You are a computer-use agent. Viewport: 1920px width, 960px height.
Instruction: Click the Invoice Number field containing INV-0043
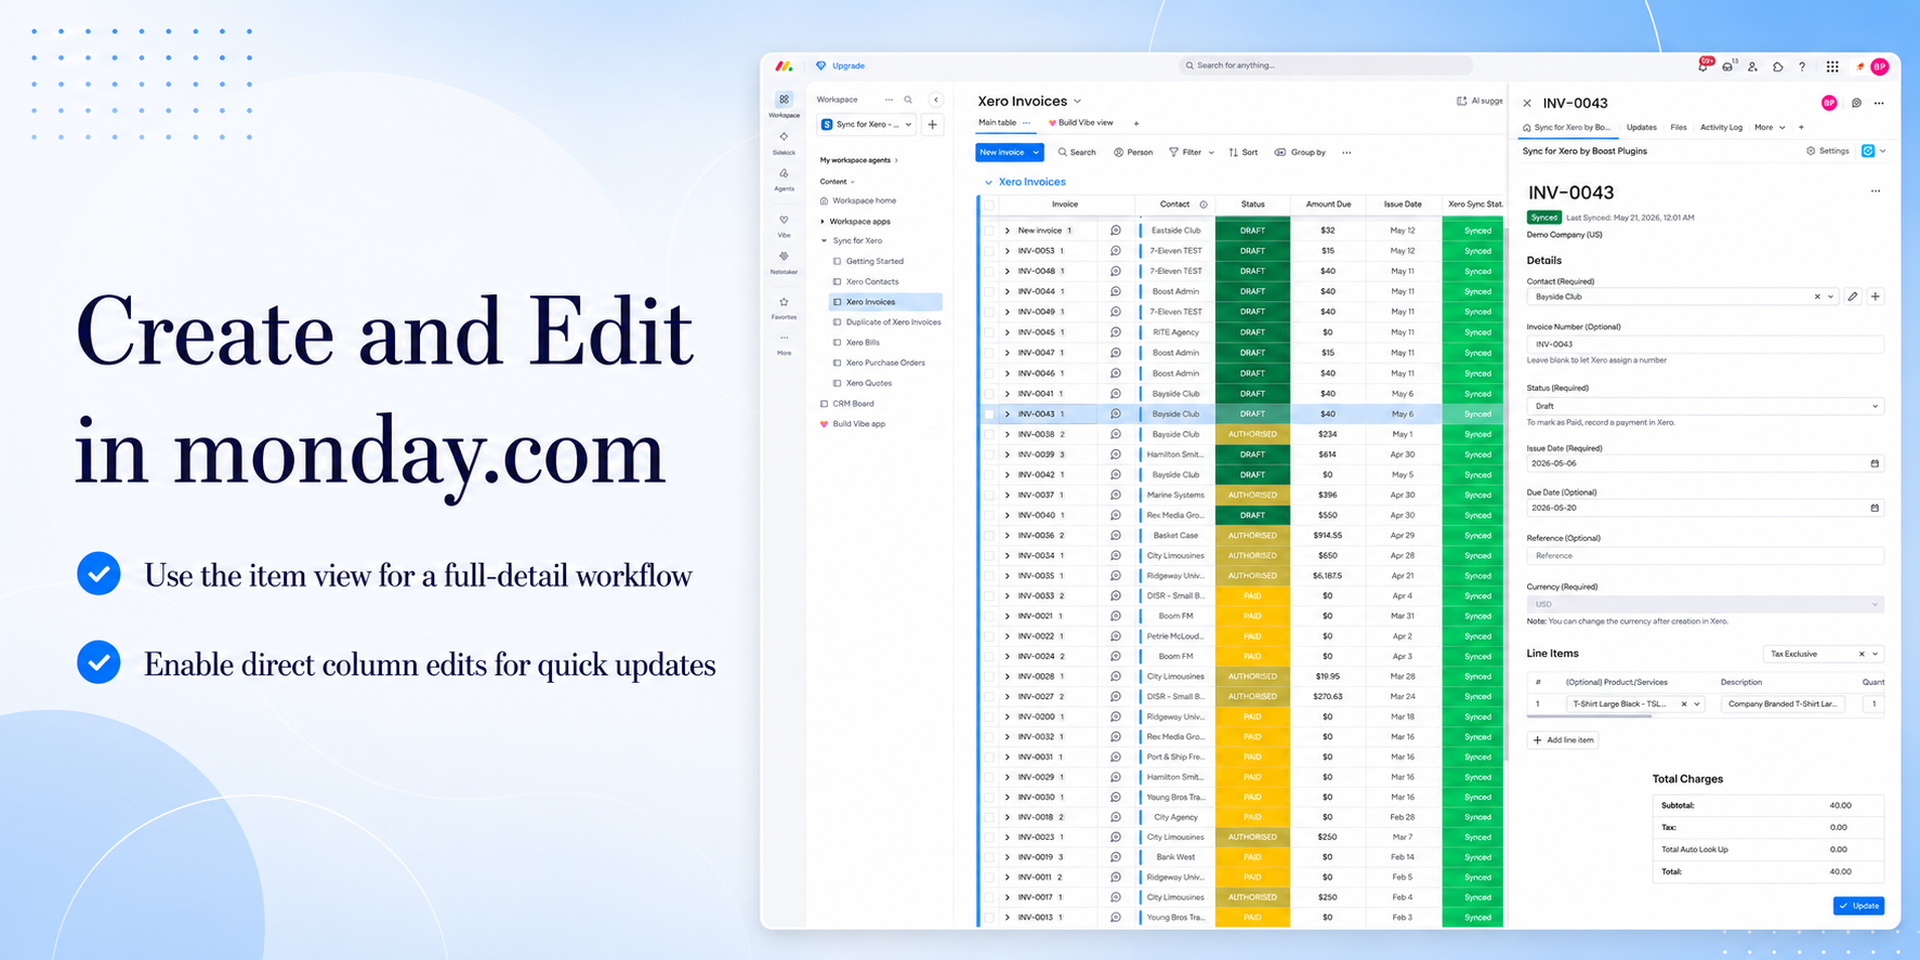tap(1705, 344)
